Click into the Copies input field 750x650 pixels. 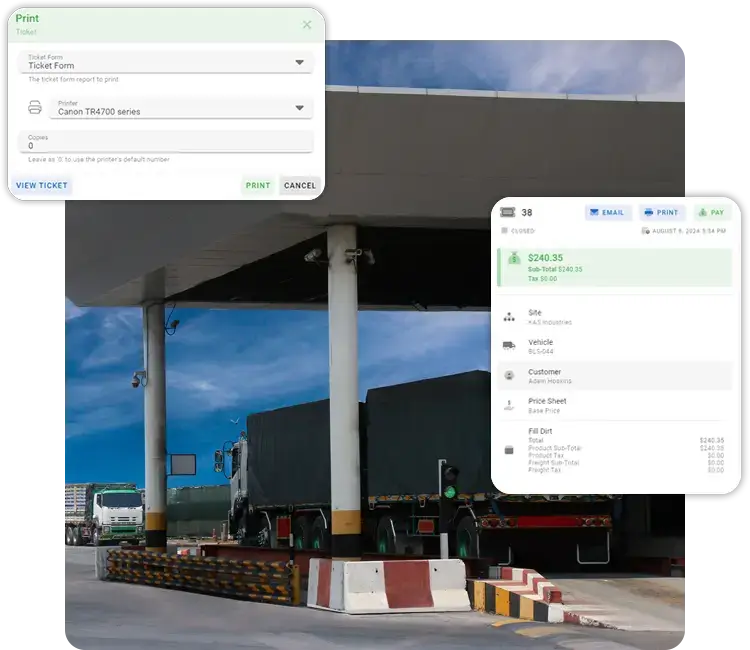click(165, 143)
